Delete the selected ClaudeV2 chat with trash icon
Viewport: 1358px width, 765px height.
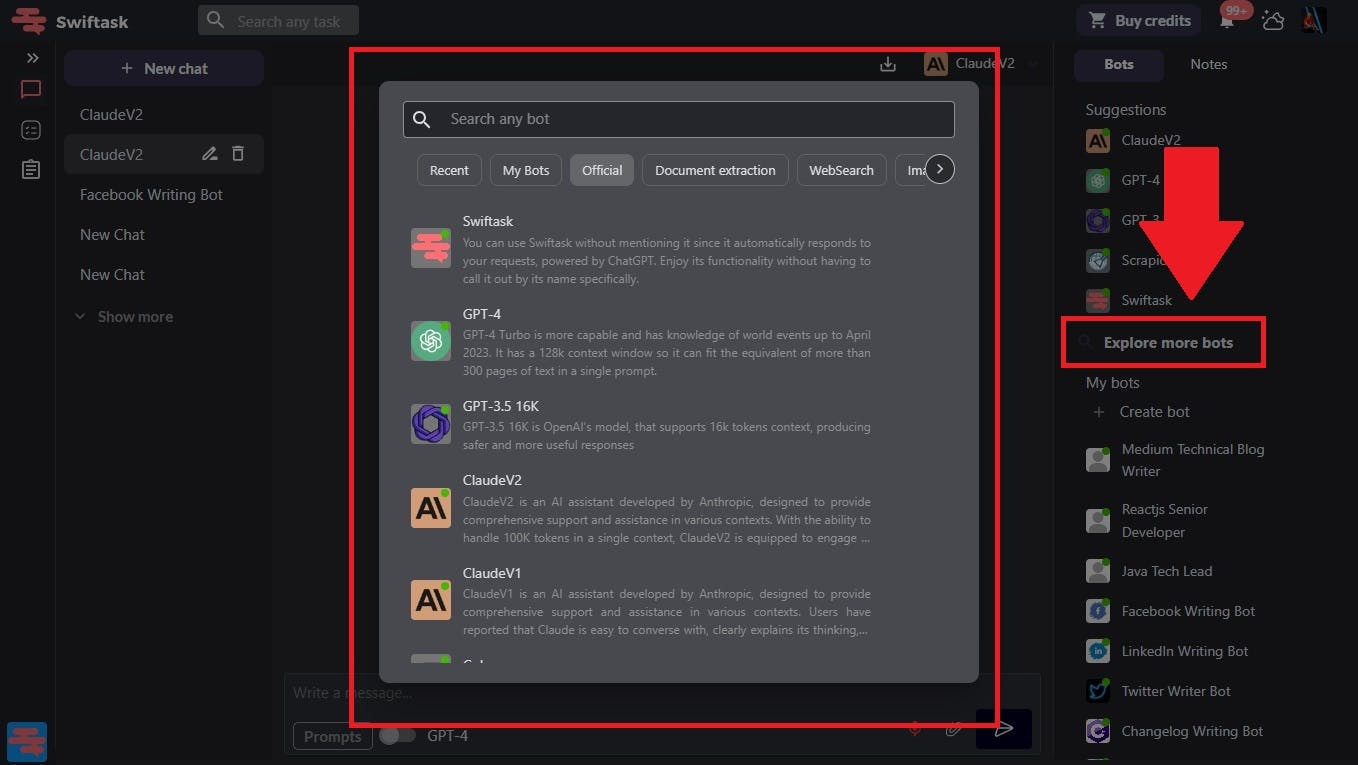[238, 154]
